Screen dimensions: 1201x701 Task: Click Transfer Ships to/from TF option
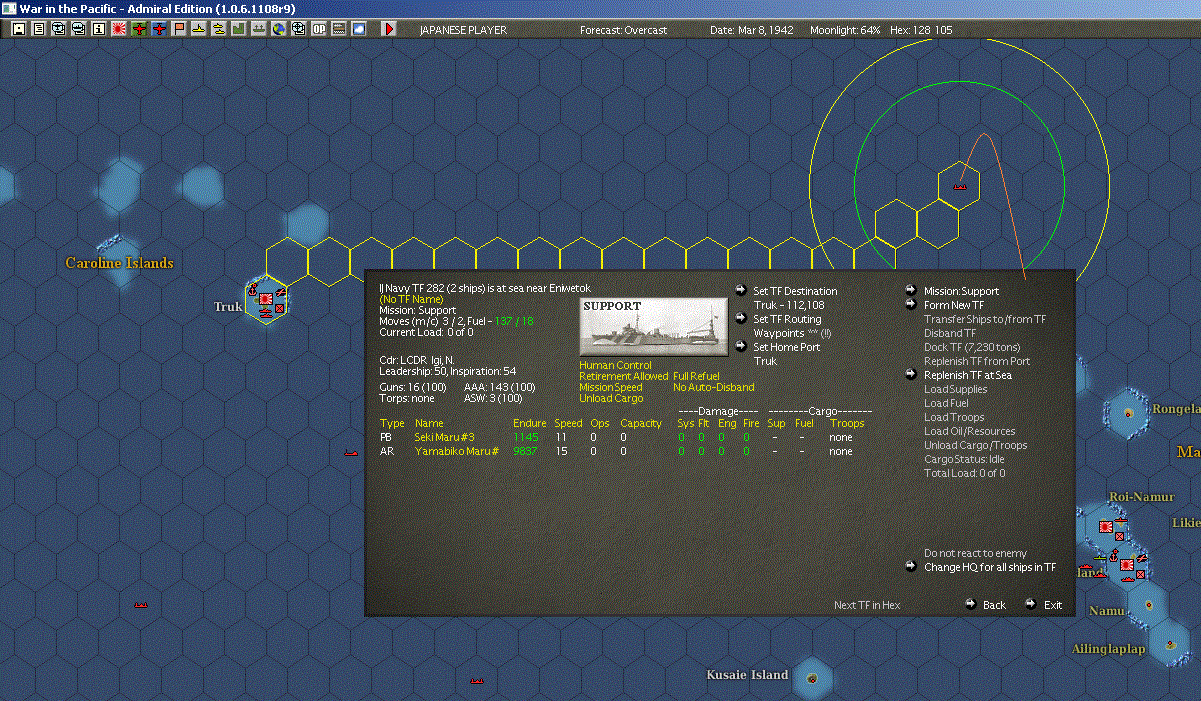pos(985,319)
